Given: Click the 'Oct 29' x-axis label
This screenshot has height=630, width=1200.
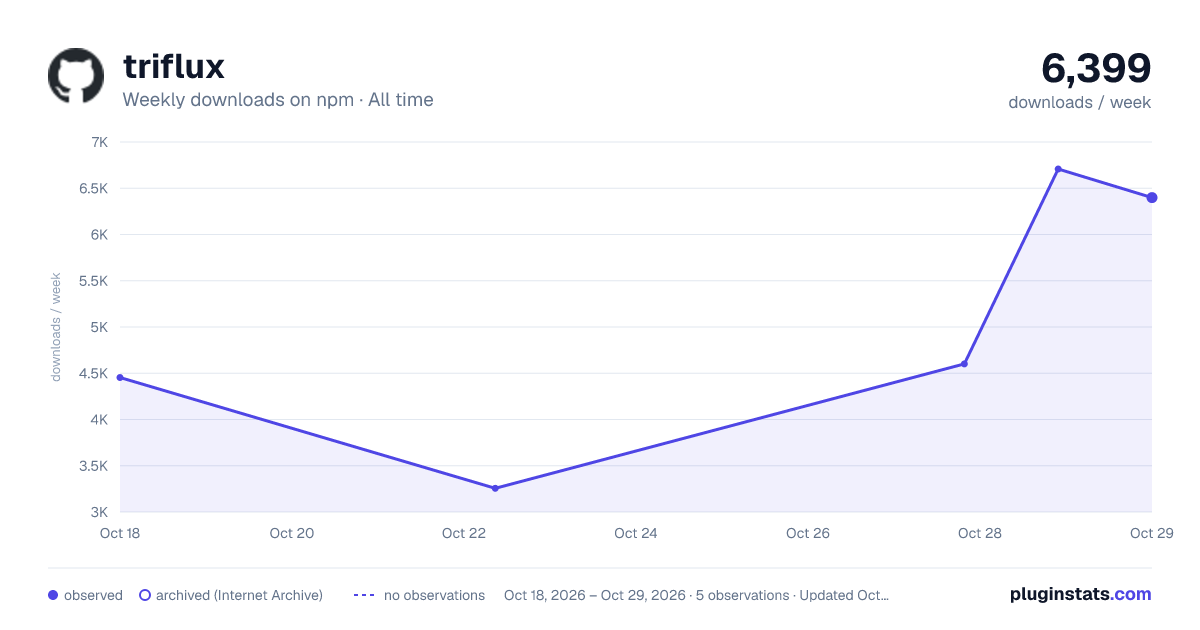Looking at the screenshot, I should (x=1152, y=533).
